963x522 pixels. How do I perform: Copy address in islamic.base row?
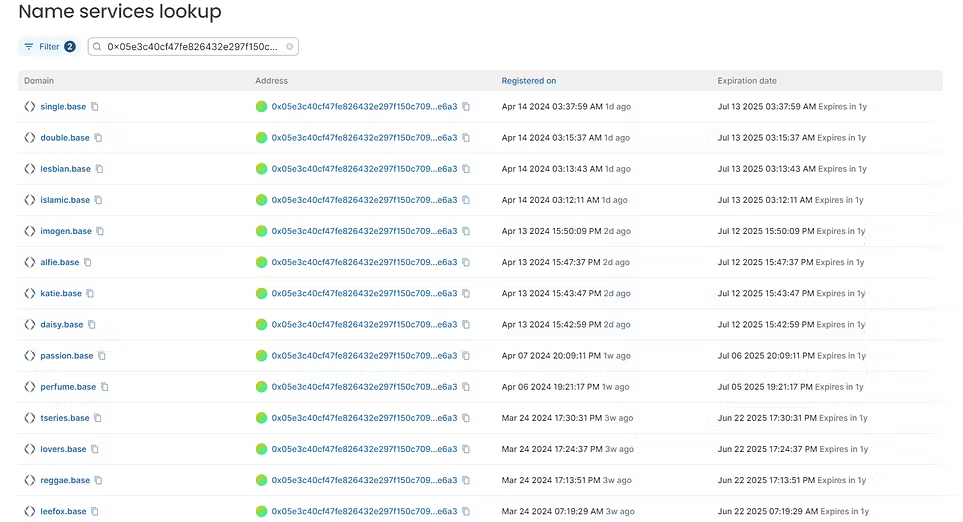coord(466,200)
